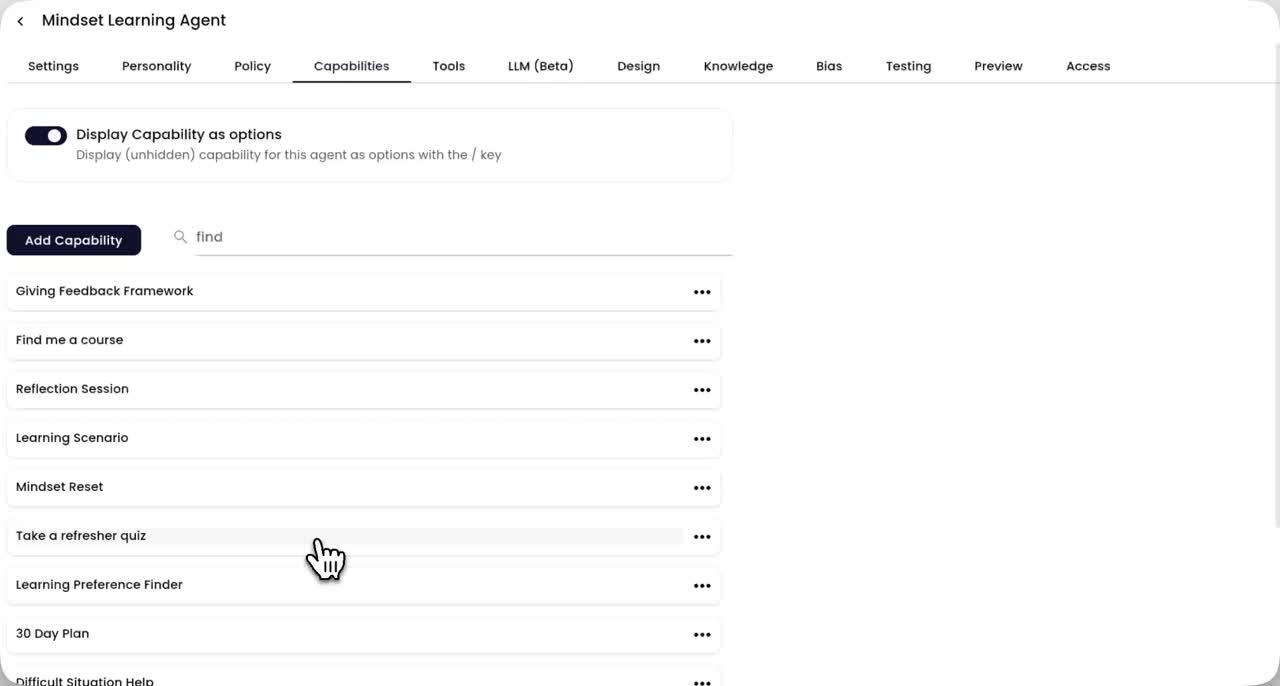
Task: Click the page vertical scrollbar
Action: tap(1275, 285)
